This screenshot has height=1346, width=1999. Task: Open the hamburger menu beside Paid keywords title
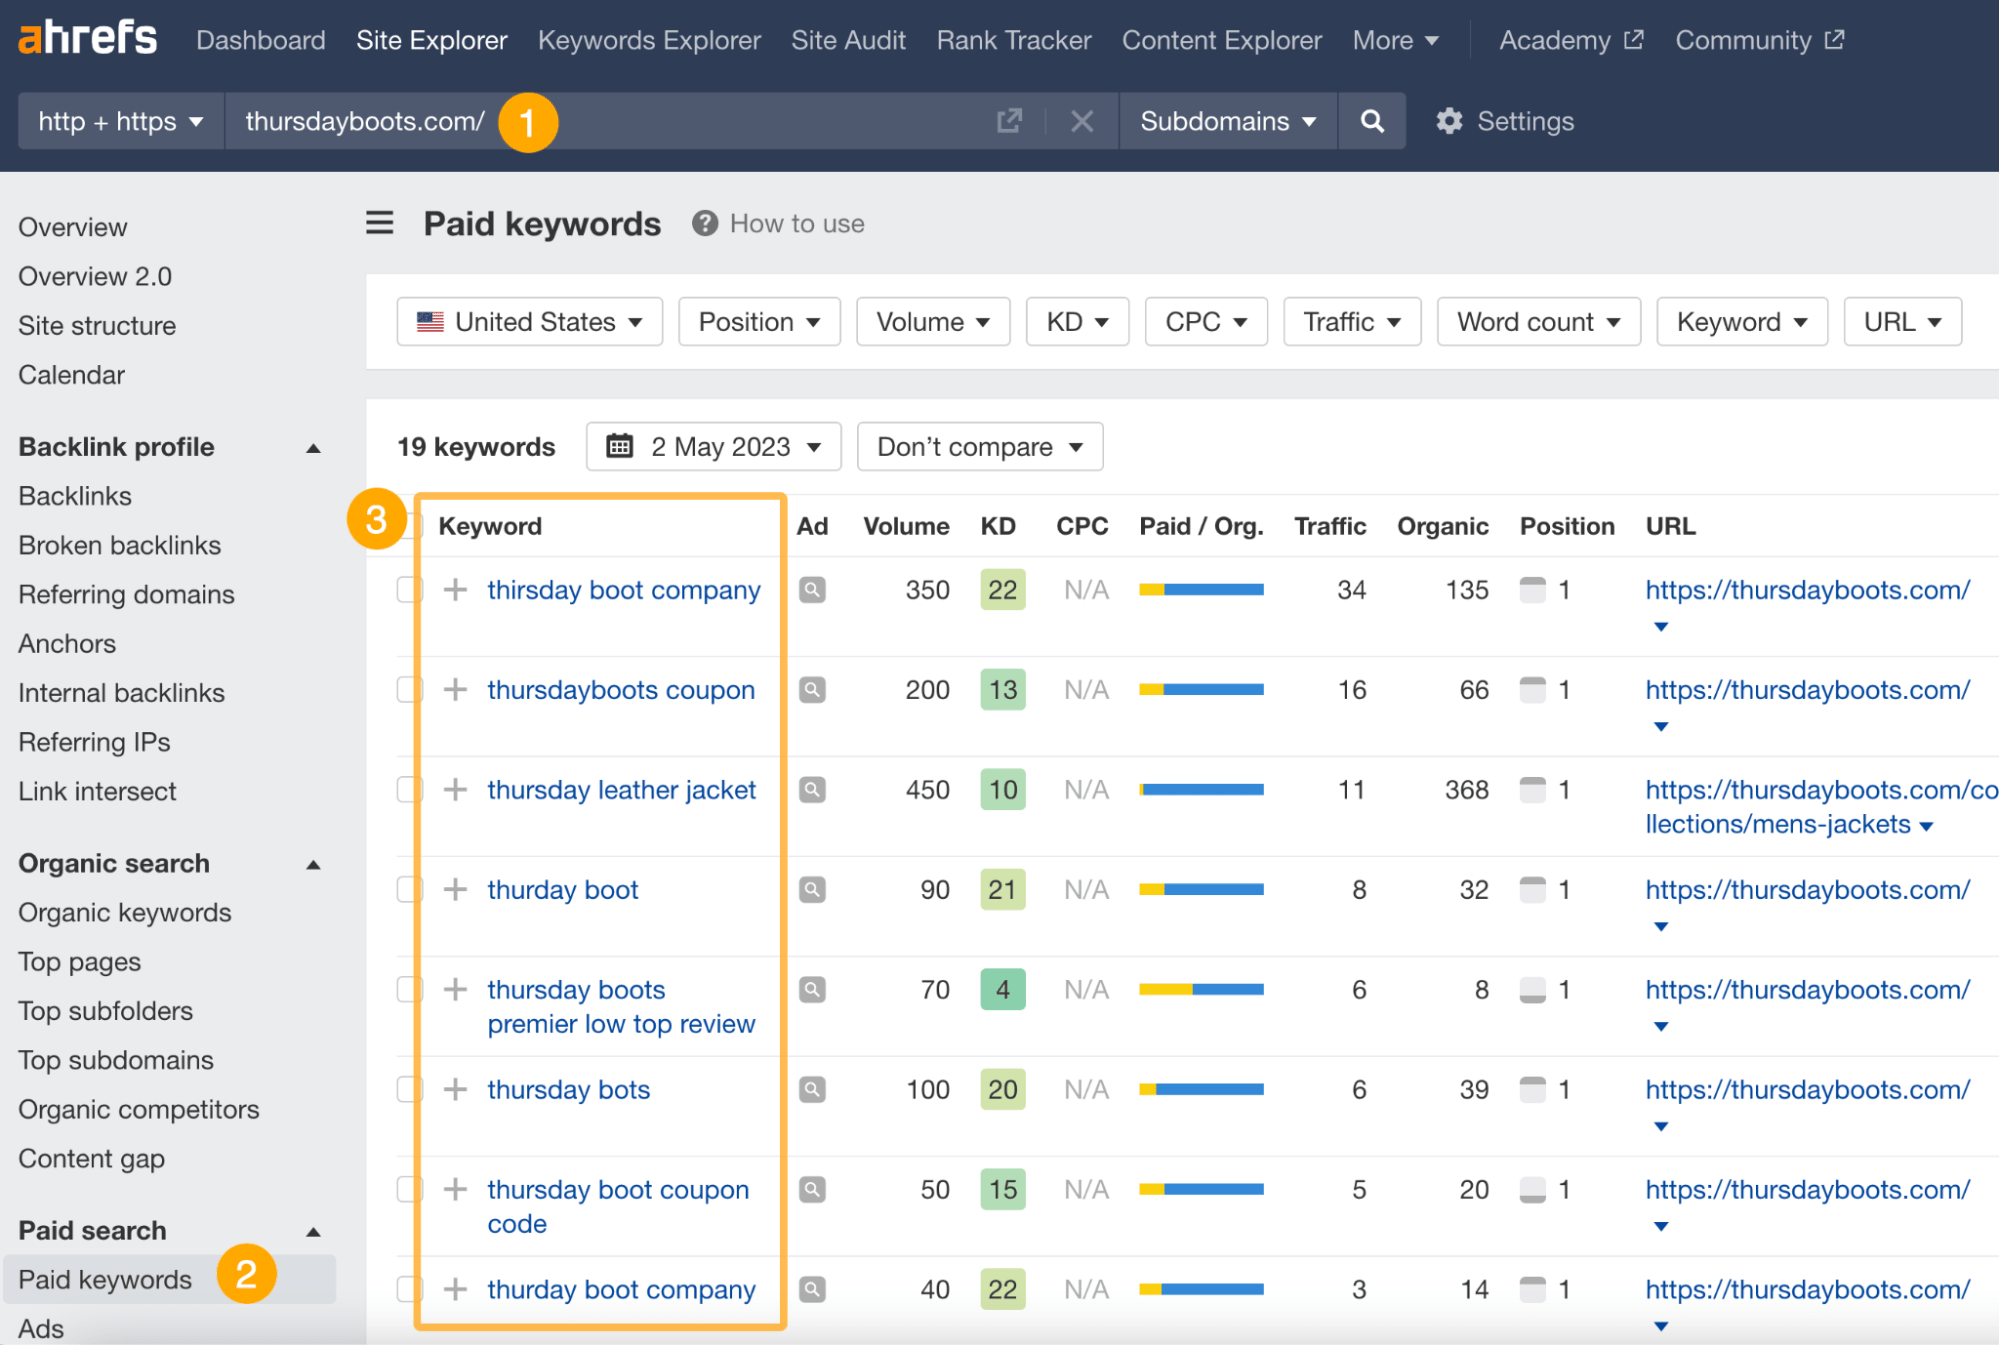click(379, 223)
